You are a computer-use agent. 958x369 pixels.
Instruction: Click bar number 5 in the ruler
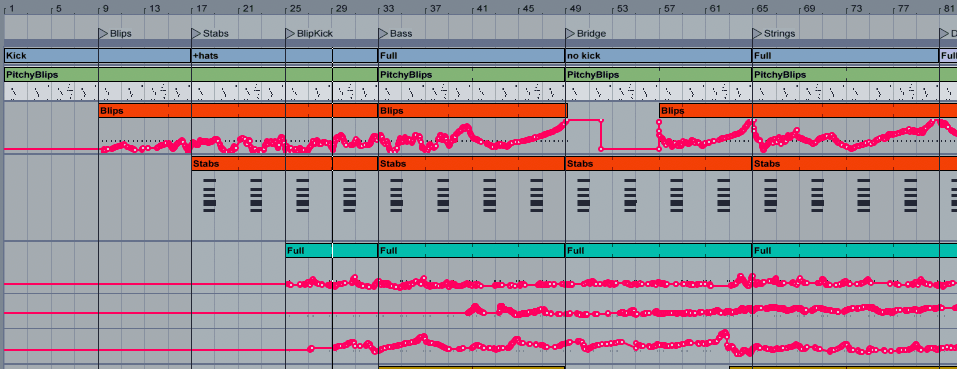click(58, 9)
